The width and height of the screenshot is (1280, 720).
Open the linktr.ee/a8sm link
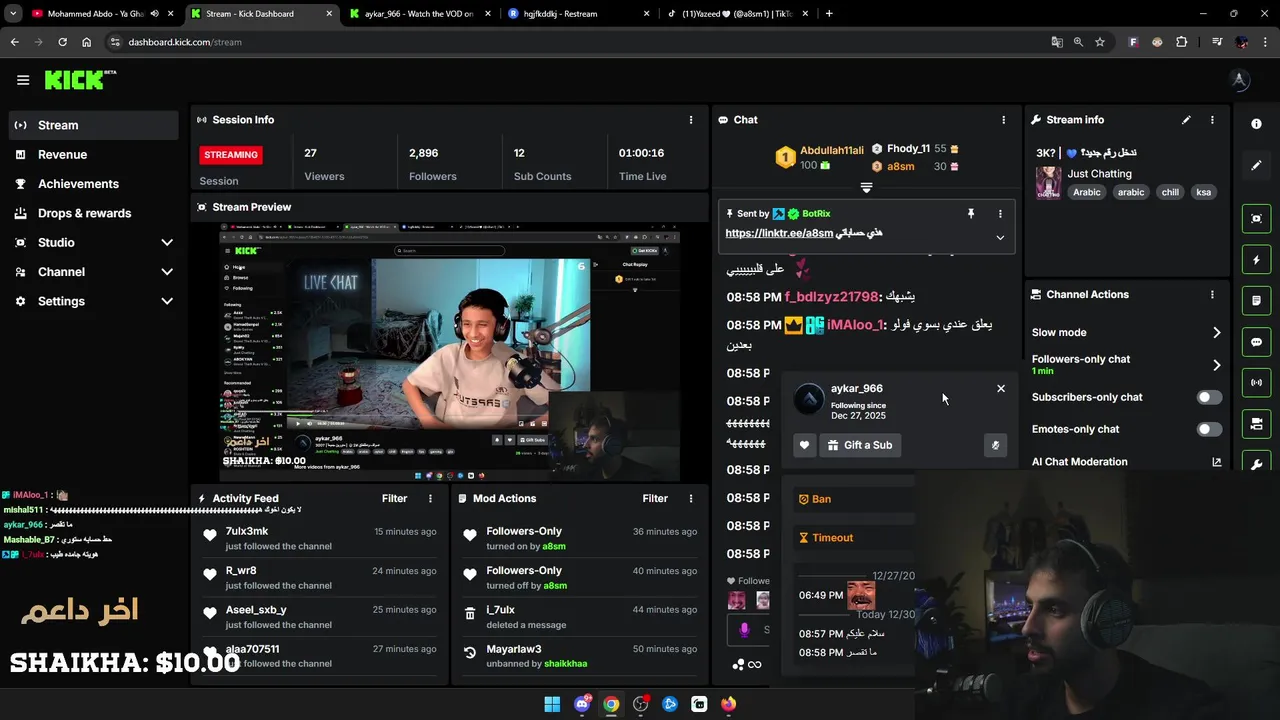coord(779,233)
